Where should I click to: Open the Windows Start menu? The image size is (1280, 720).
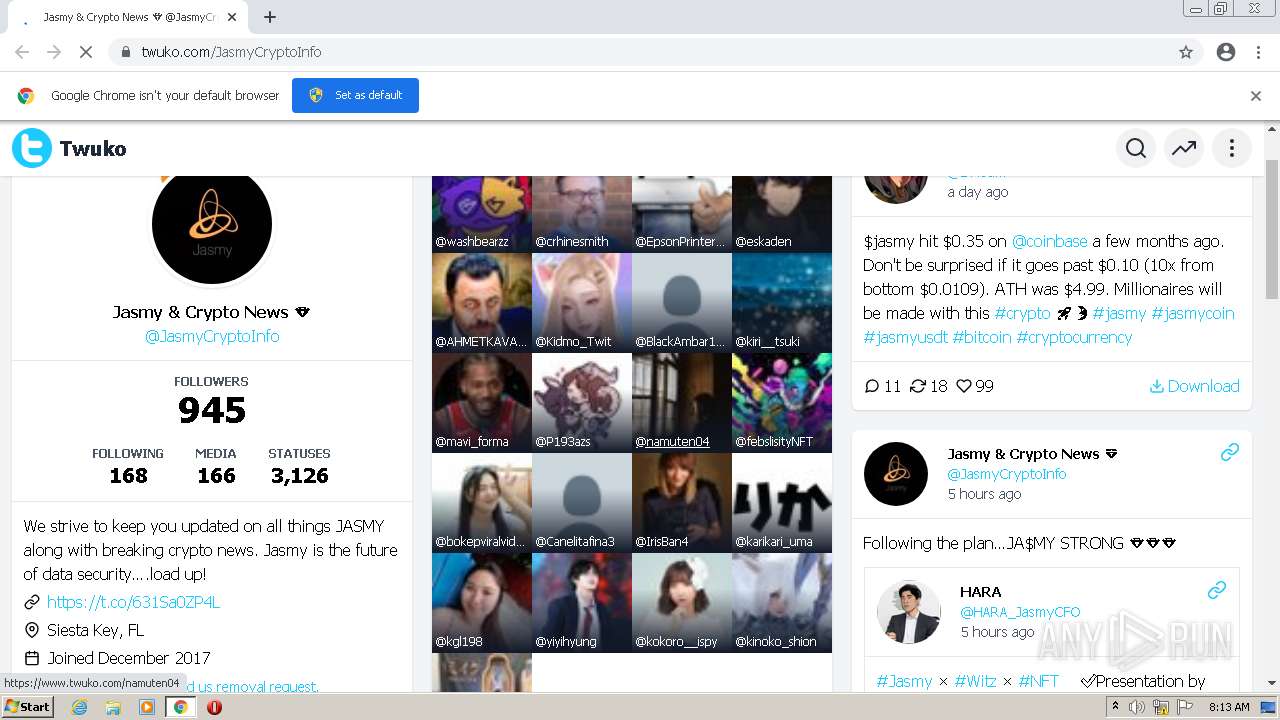[28, 707]
